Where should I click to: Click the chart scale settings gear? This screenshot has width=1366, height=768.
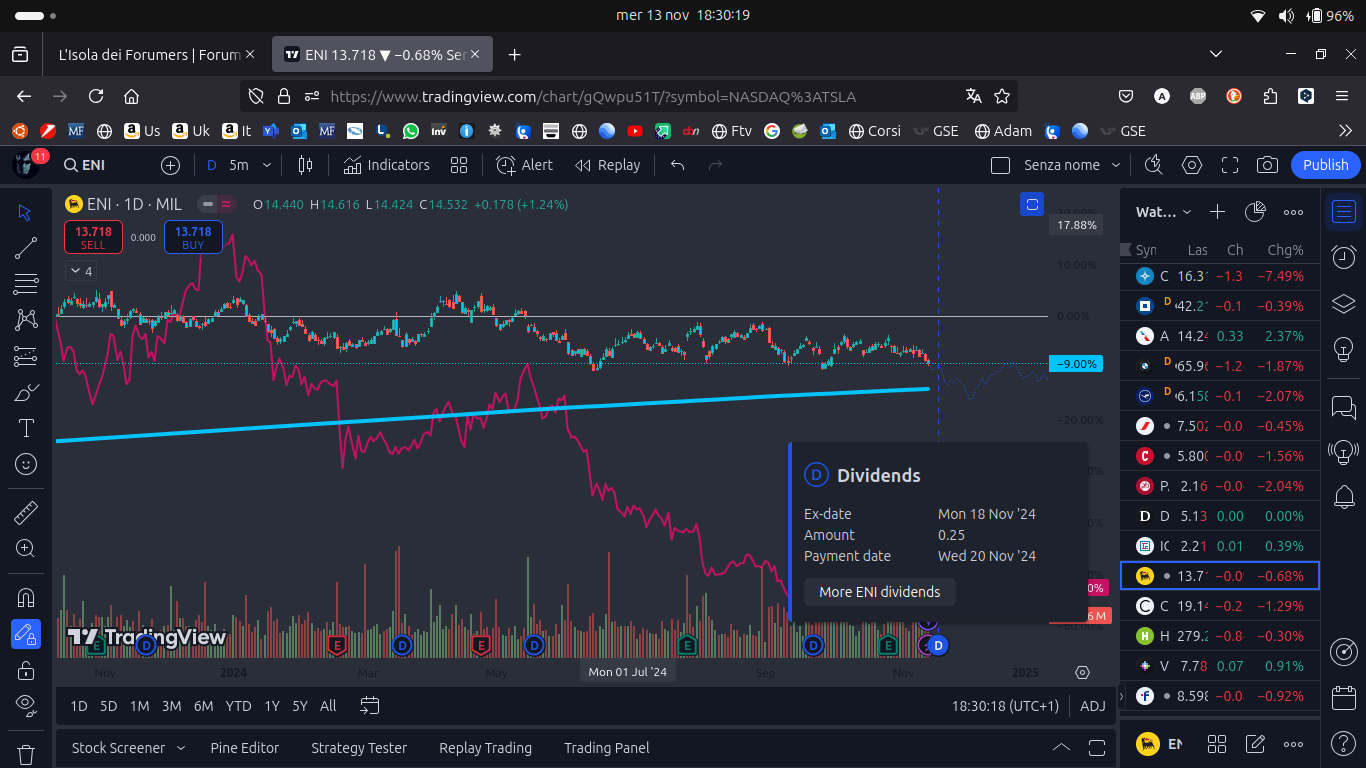pyautogui.click(x=1082, y=673)
